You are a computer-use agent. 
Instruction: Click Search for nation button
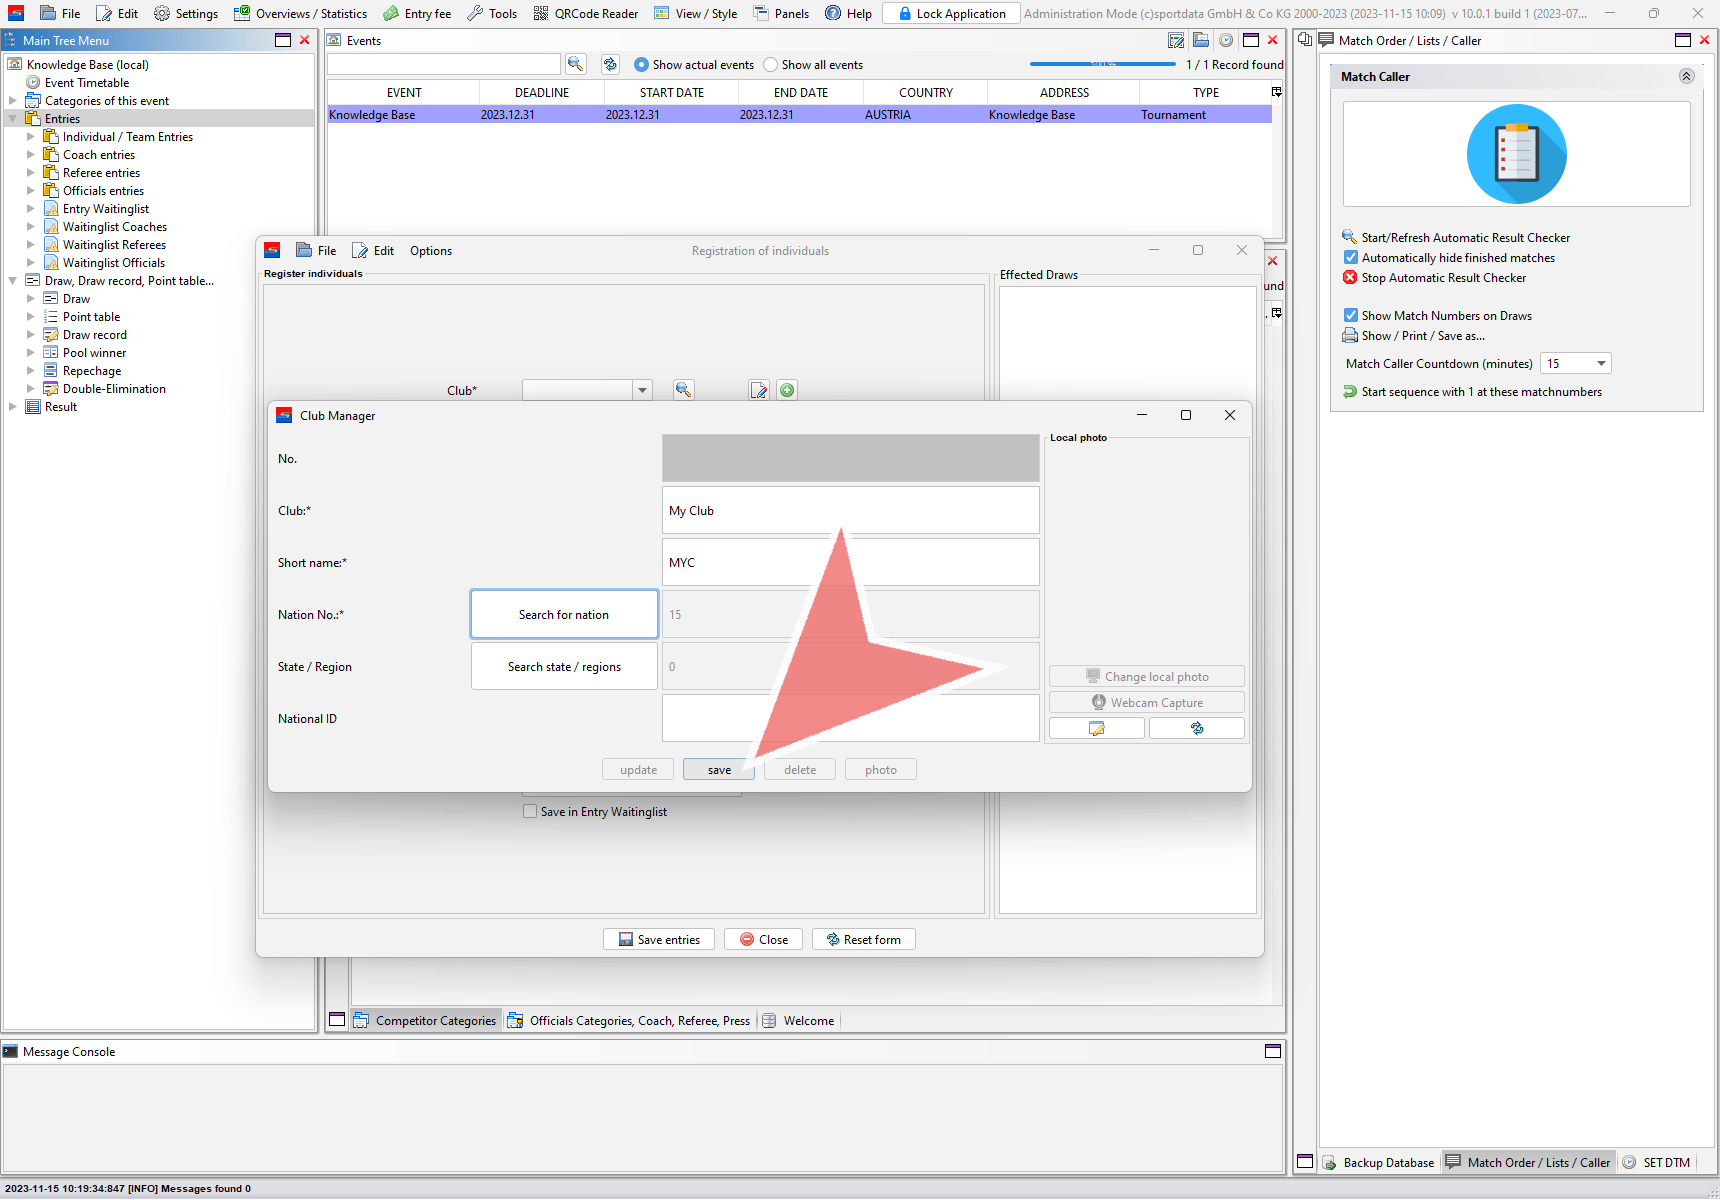pyautogui.click(x=564, y=614)
